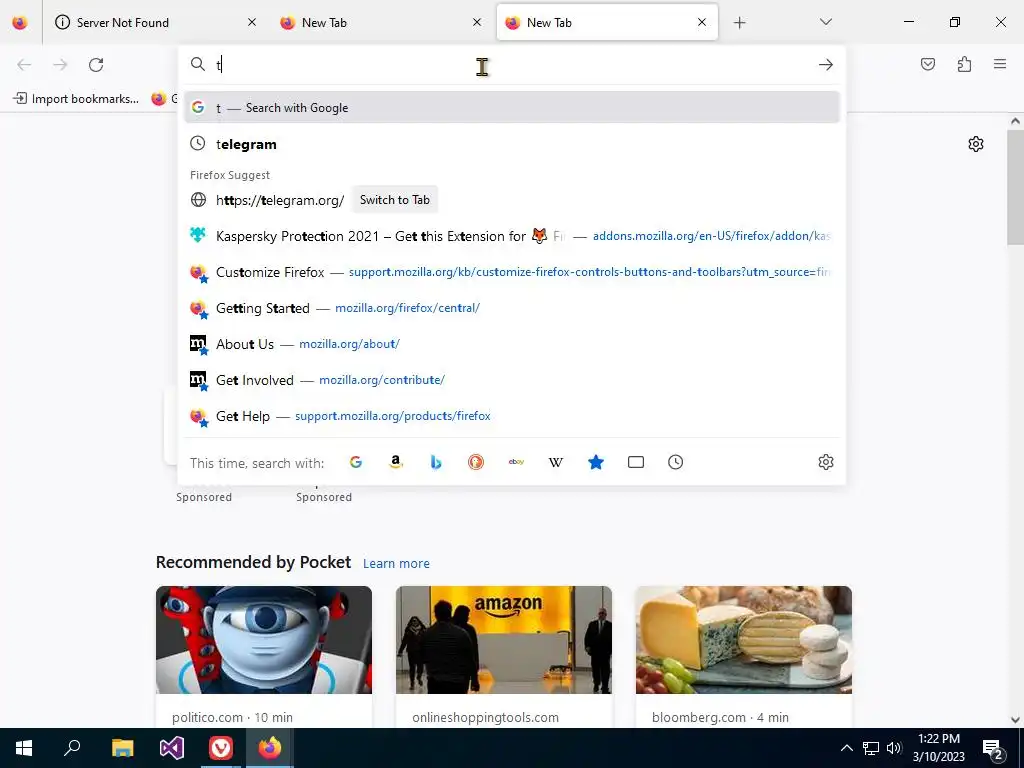This screenshot has height=768, width=1024.
Task: Search bookmarks using the star icon
Action: coord(596,462)
